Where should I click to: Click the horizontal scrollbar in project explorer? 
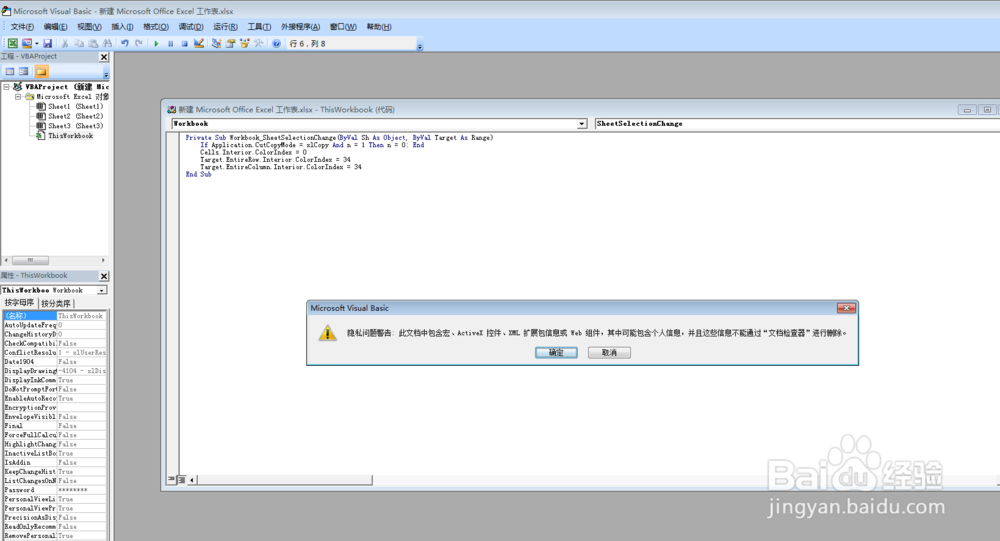[54, 260]
